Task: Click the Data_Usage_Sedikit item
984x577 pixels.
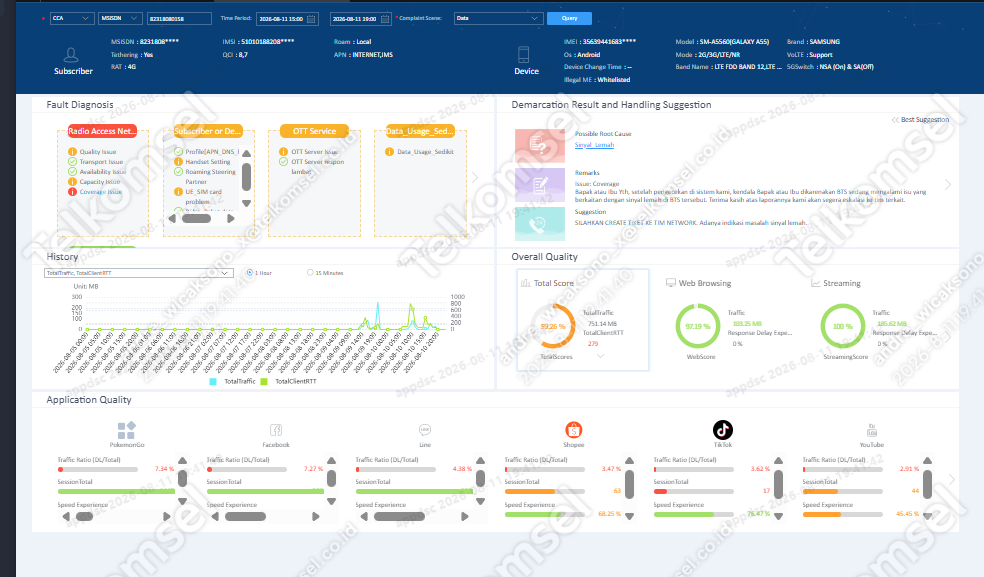Action: tap(425, 152)
